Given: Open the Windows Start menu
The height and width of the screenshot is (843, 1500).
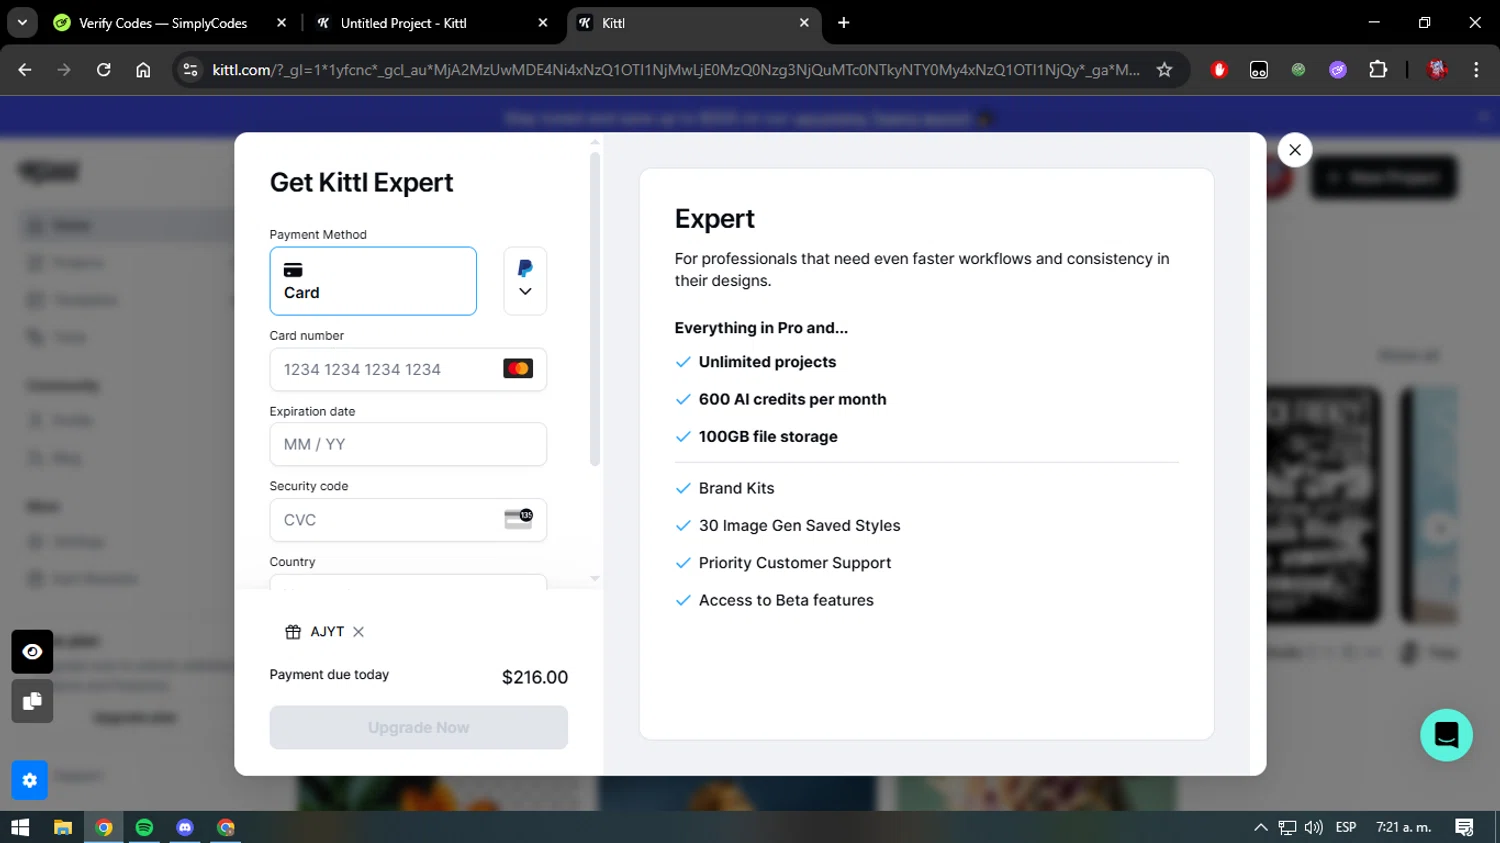Looking at the screenshot, I should [20, 827].
